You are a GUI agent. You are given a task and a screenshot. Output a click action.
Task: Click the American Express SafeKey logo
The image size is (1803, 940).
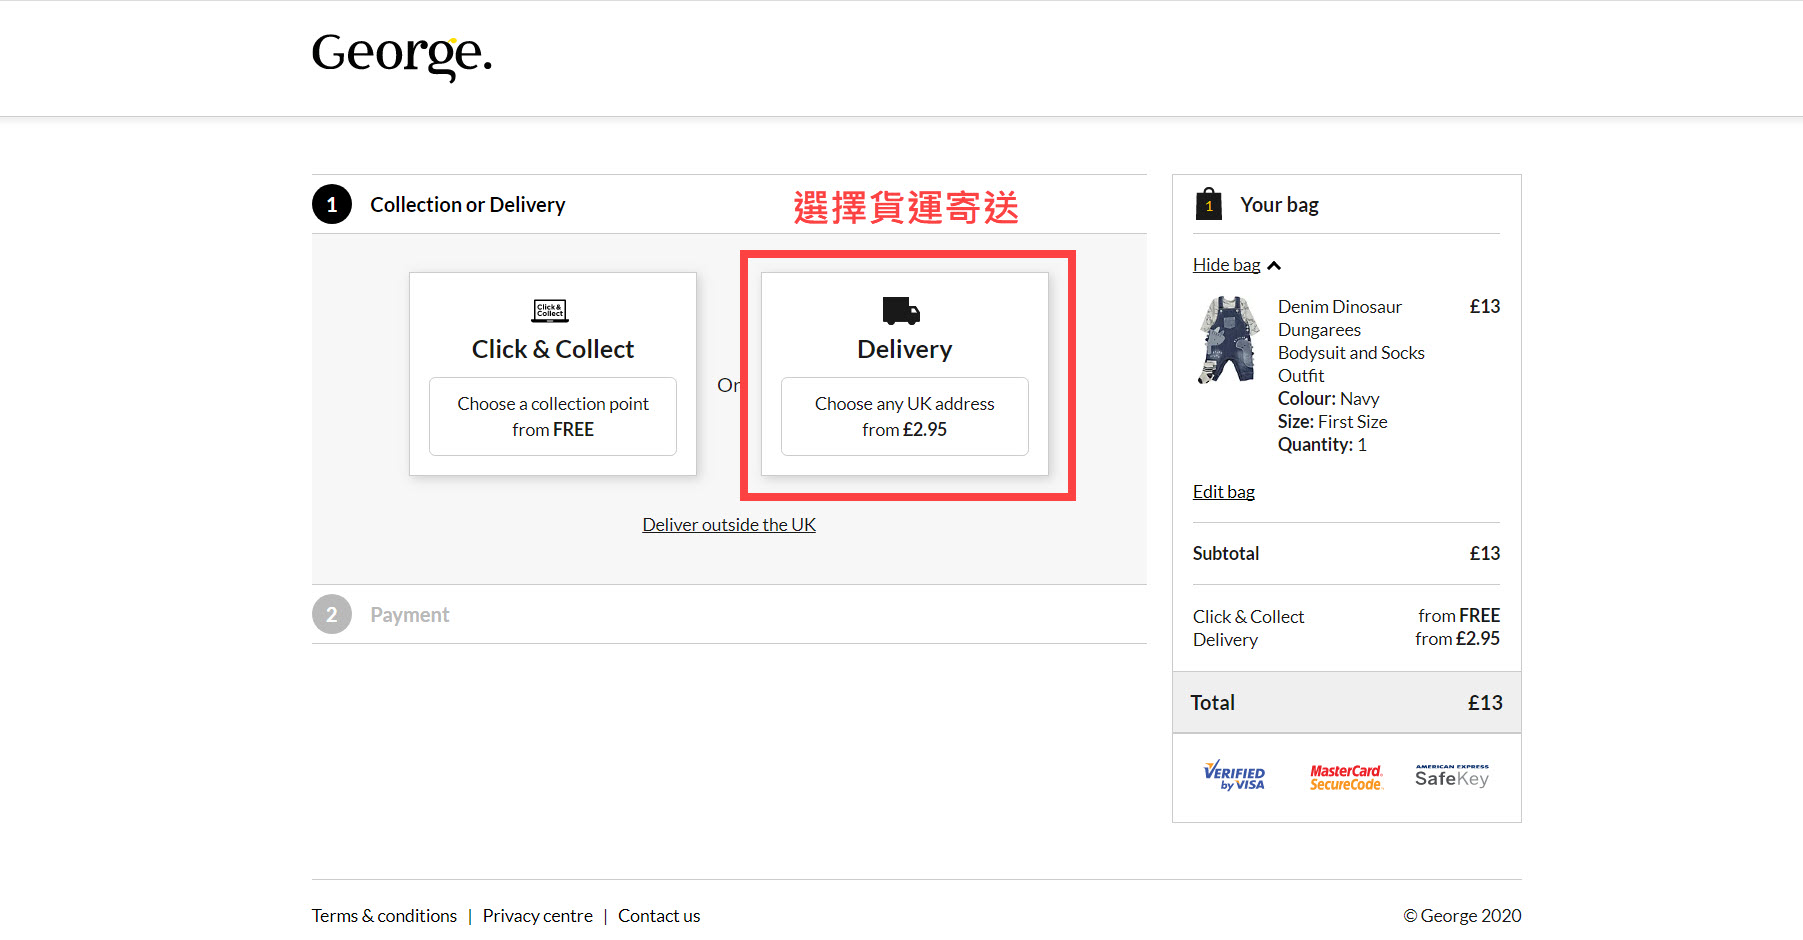pos(1452,776)
